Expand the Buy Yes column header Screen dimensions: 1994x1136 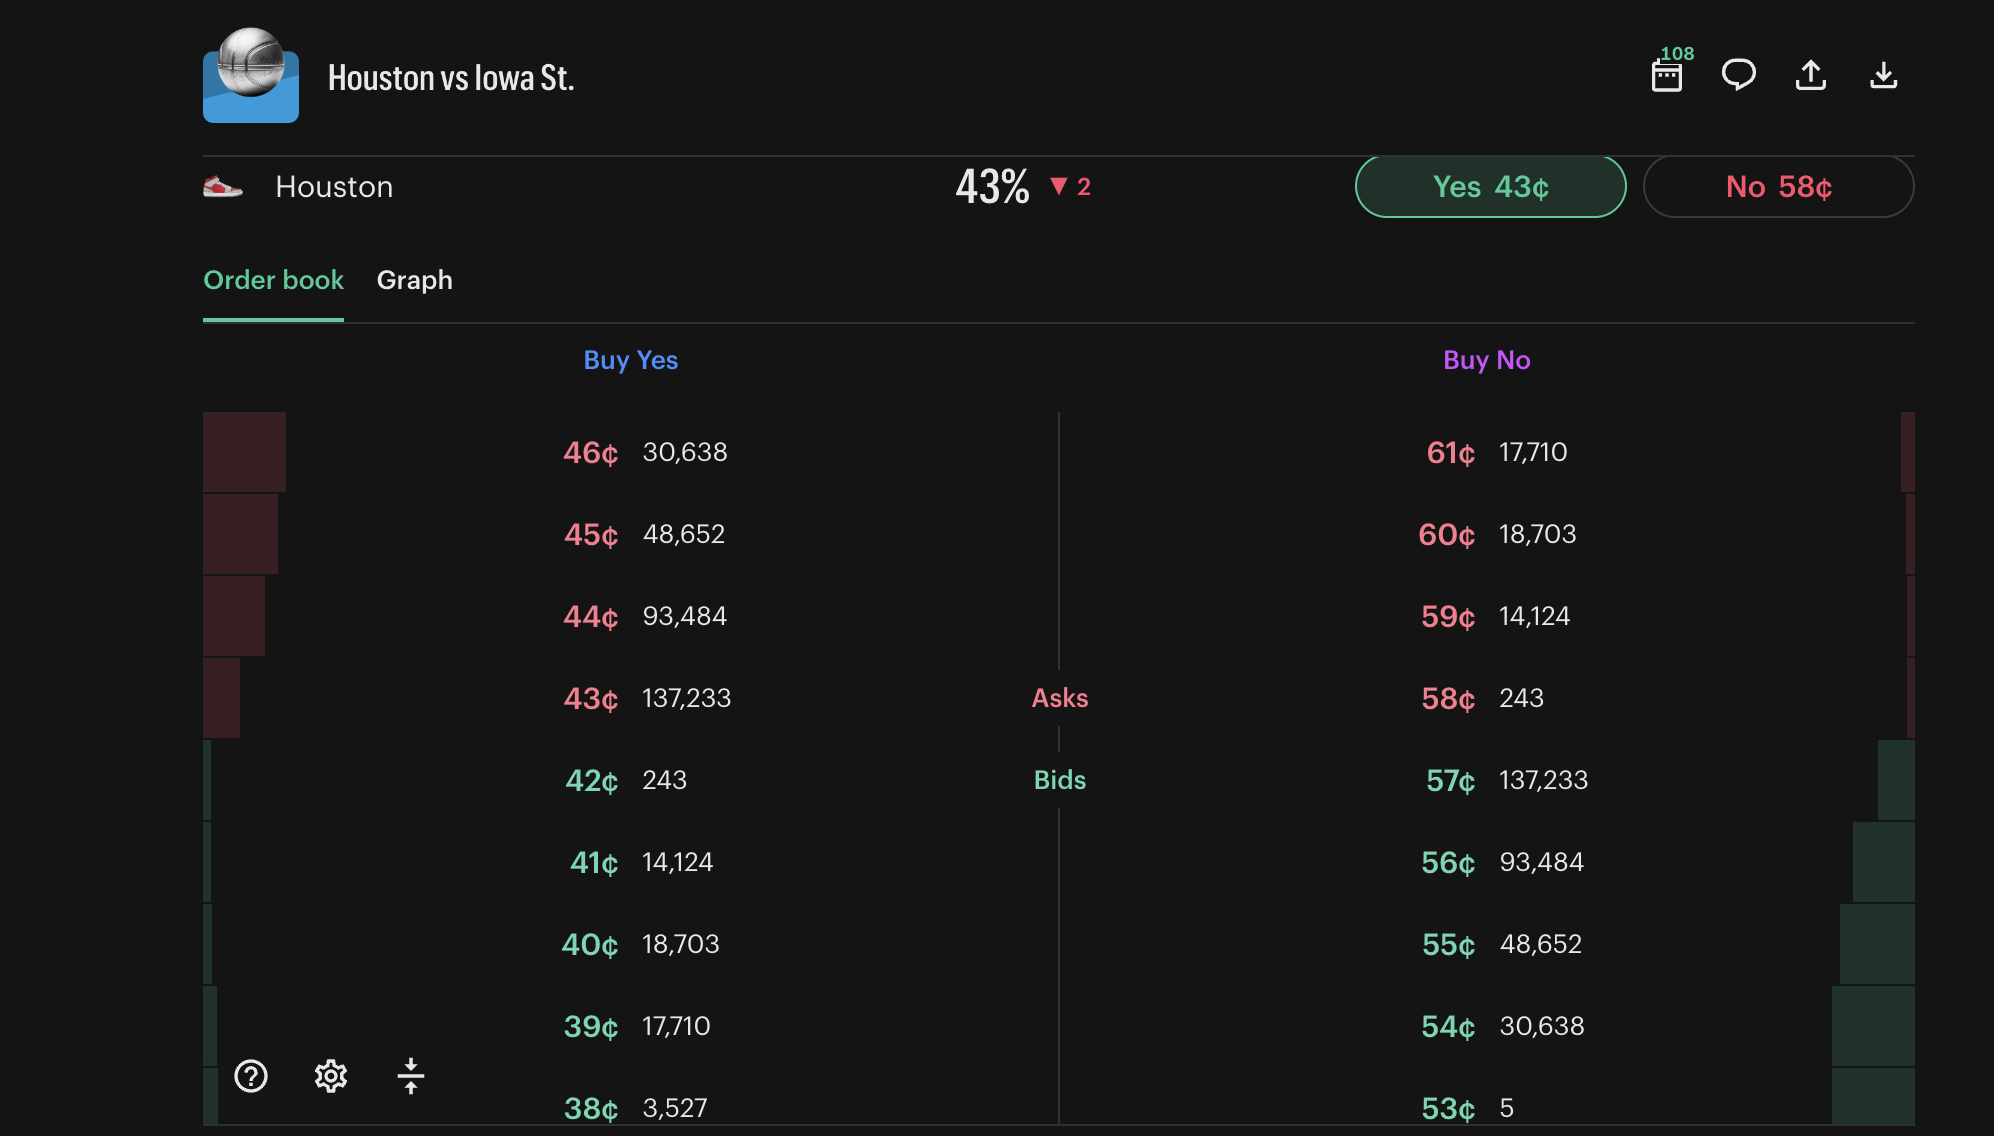click(630, 360)
